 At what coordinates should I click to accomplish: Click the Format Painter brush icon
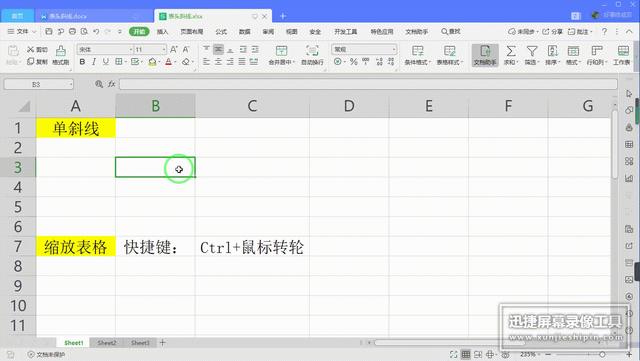click(60, 51)
